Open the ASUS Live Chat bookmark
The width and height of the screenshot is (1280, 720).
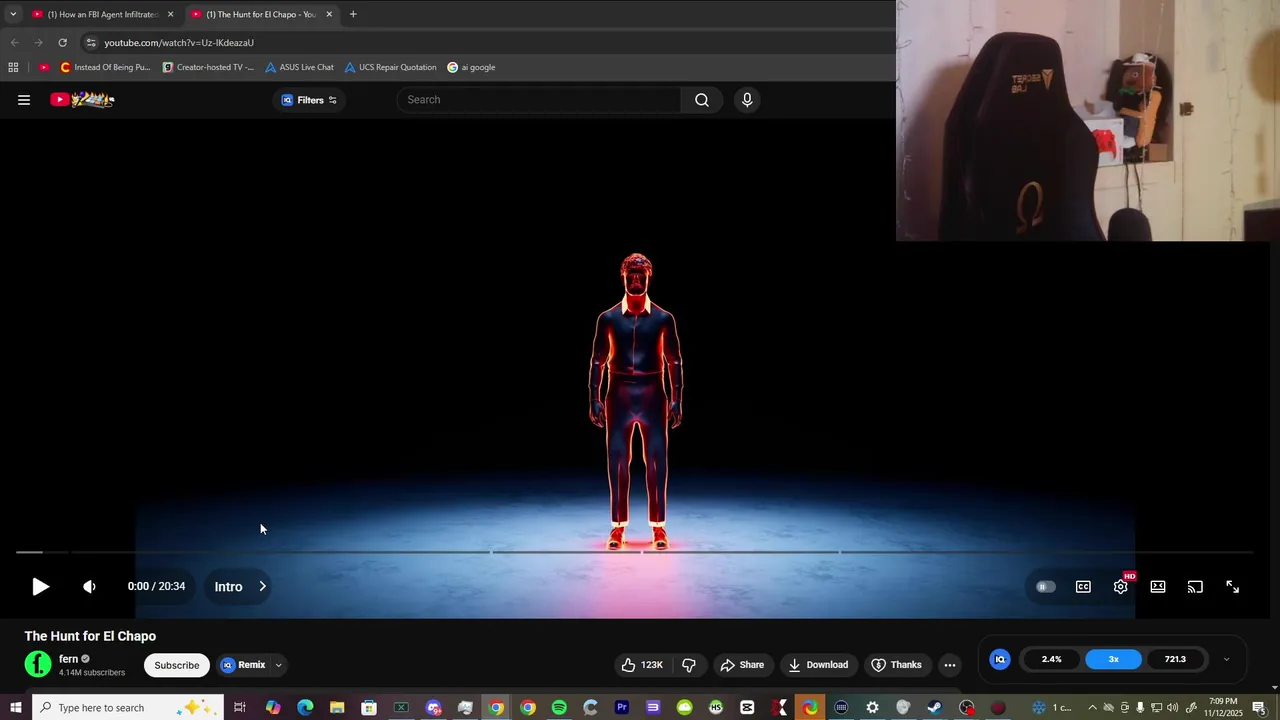[299, 67]
